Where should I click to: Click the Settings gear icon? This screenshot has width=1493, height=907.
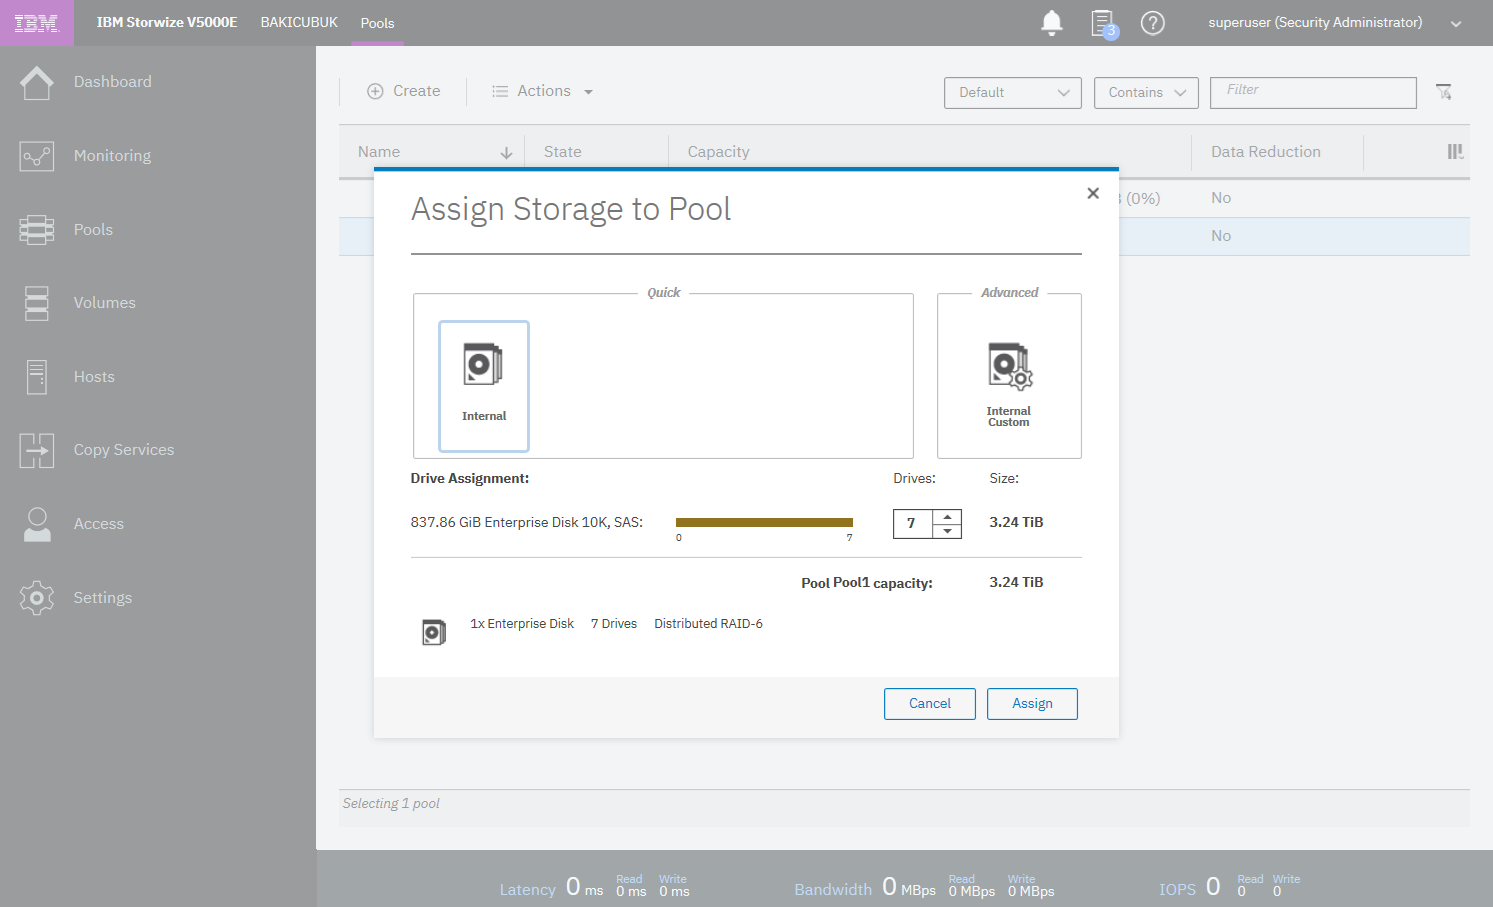37,598
